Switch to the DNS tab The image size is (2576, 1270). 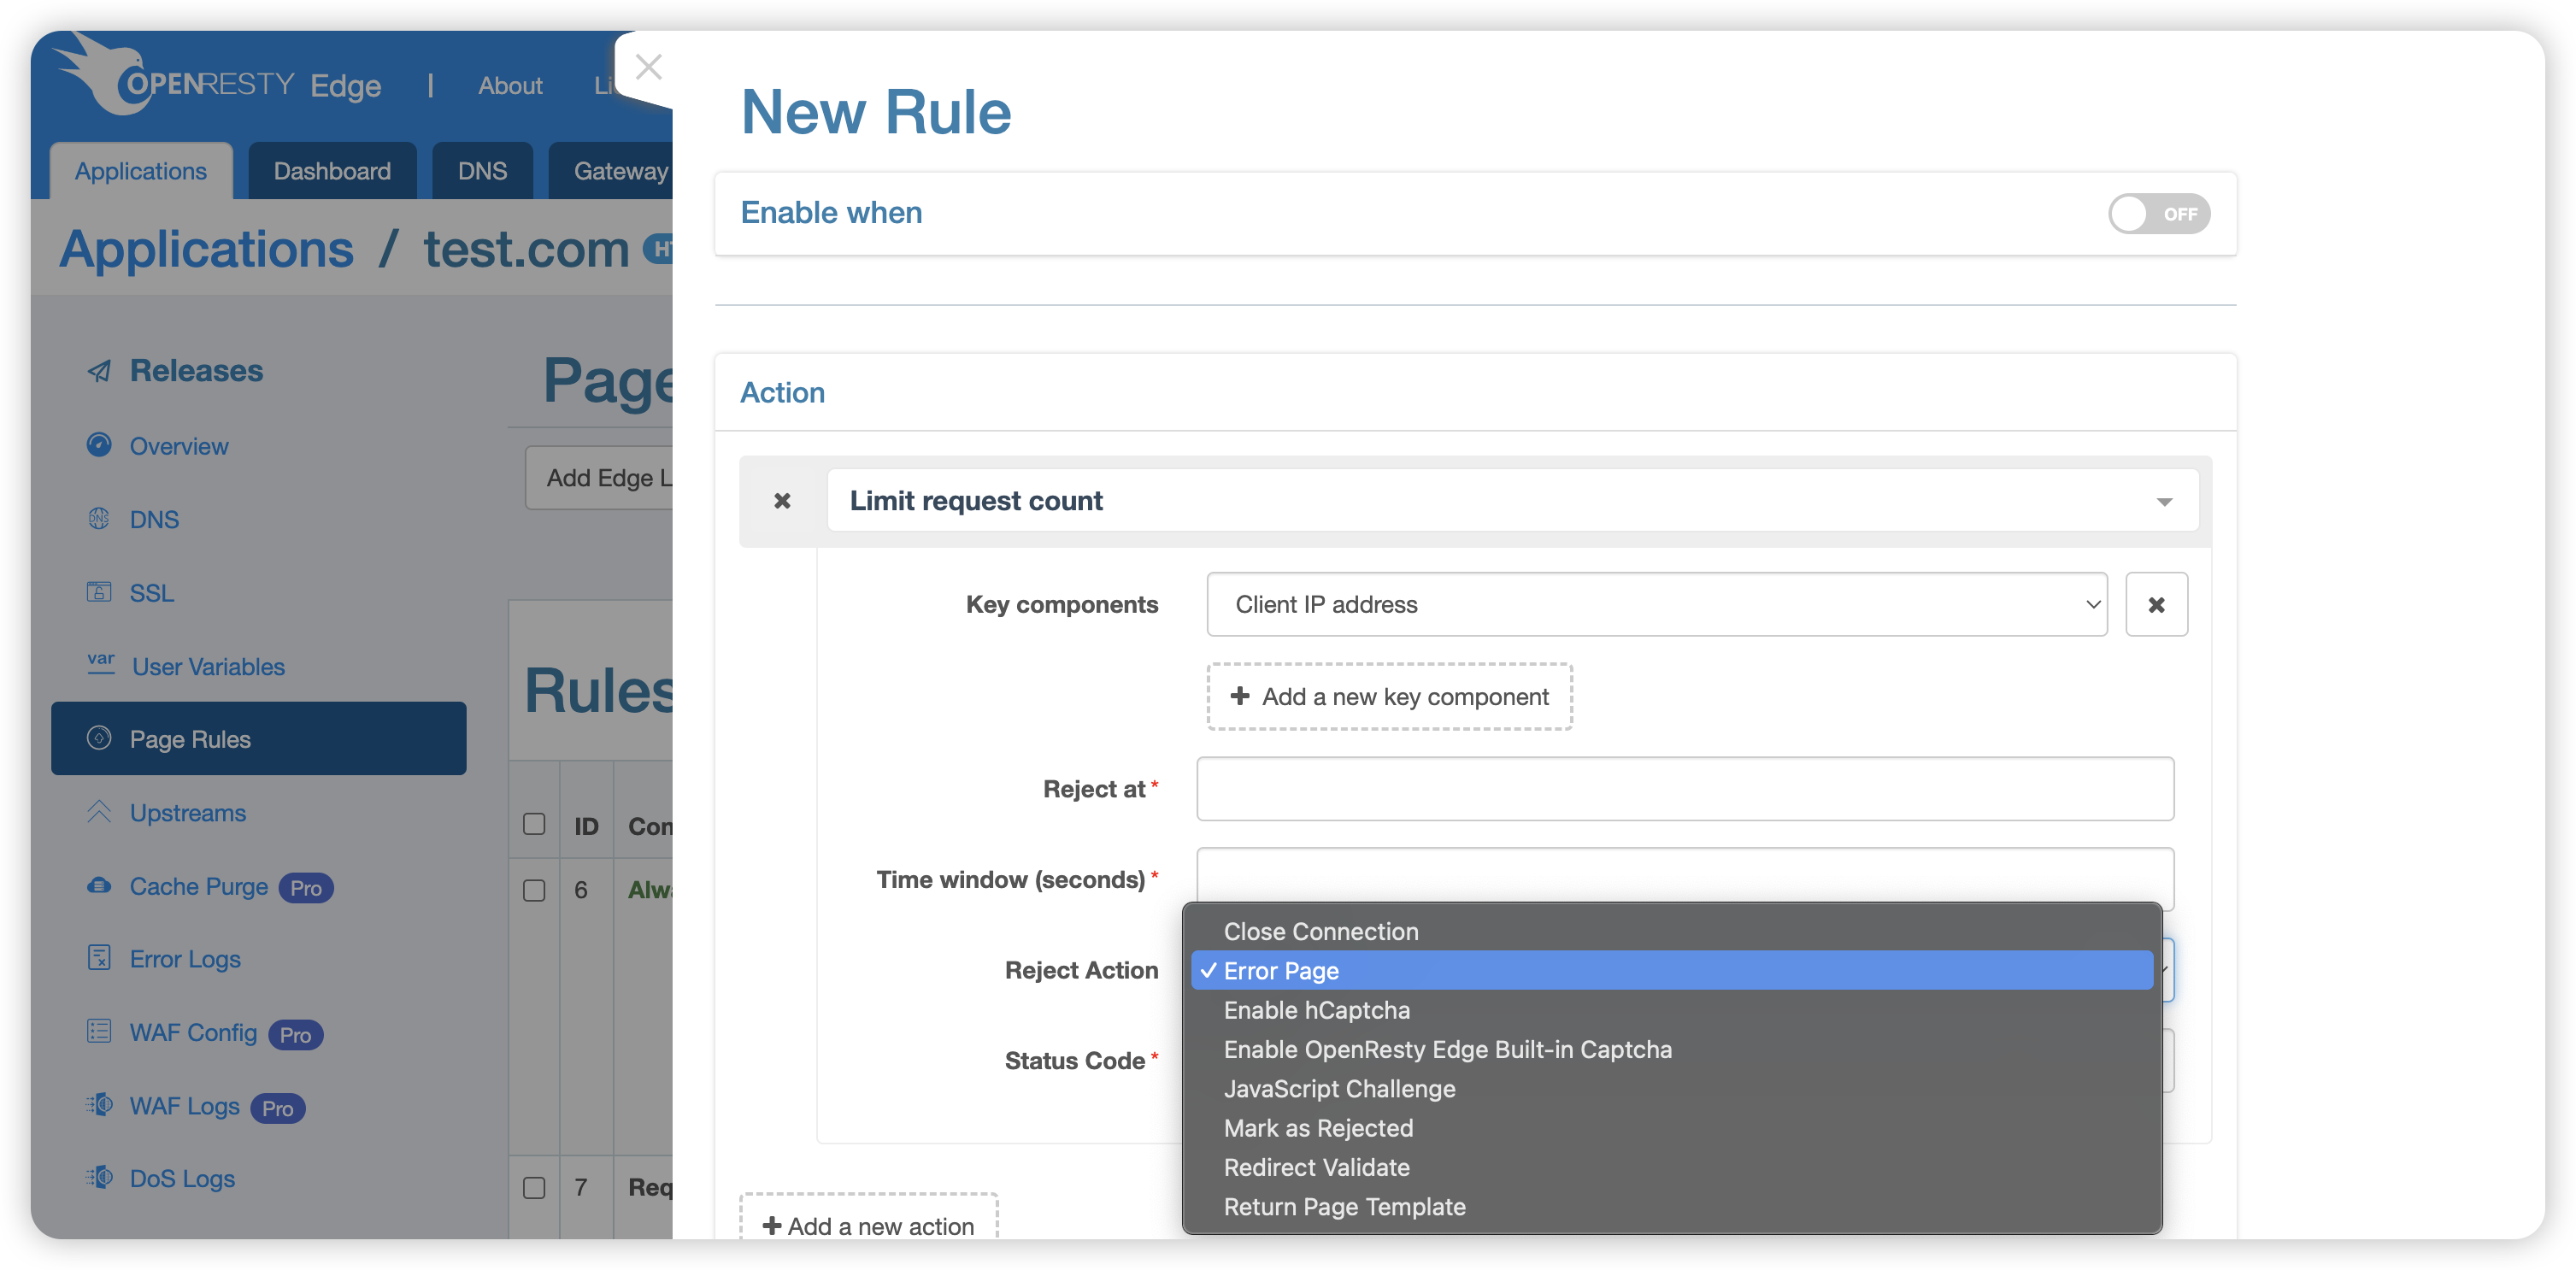(x=479, y=169)
